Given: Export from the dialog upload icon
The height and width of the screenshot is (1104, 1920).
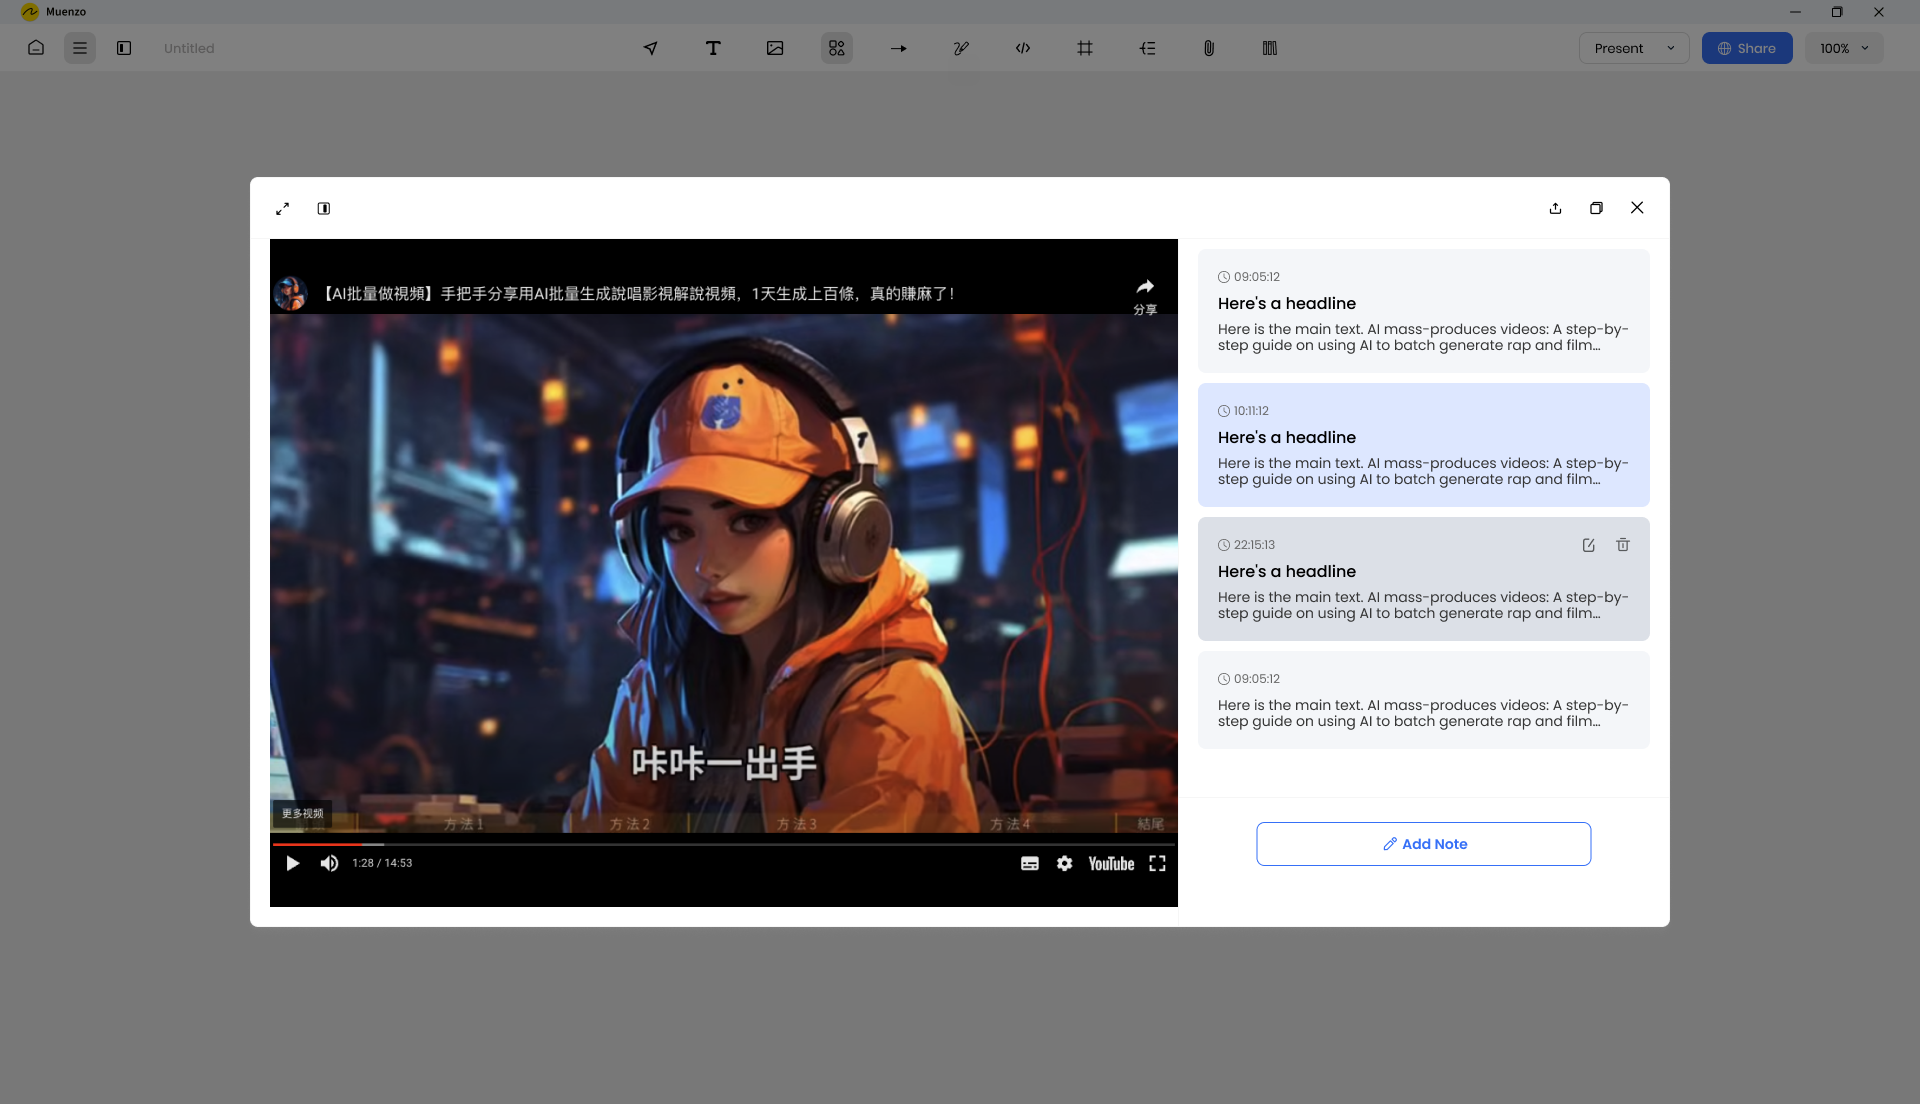Looking at the screenshot, I should 1555,208.
